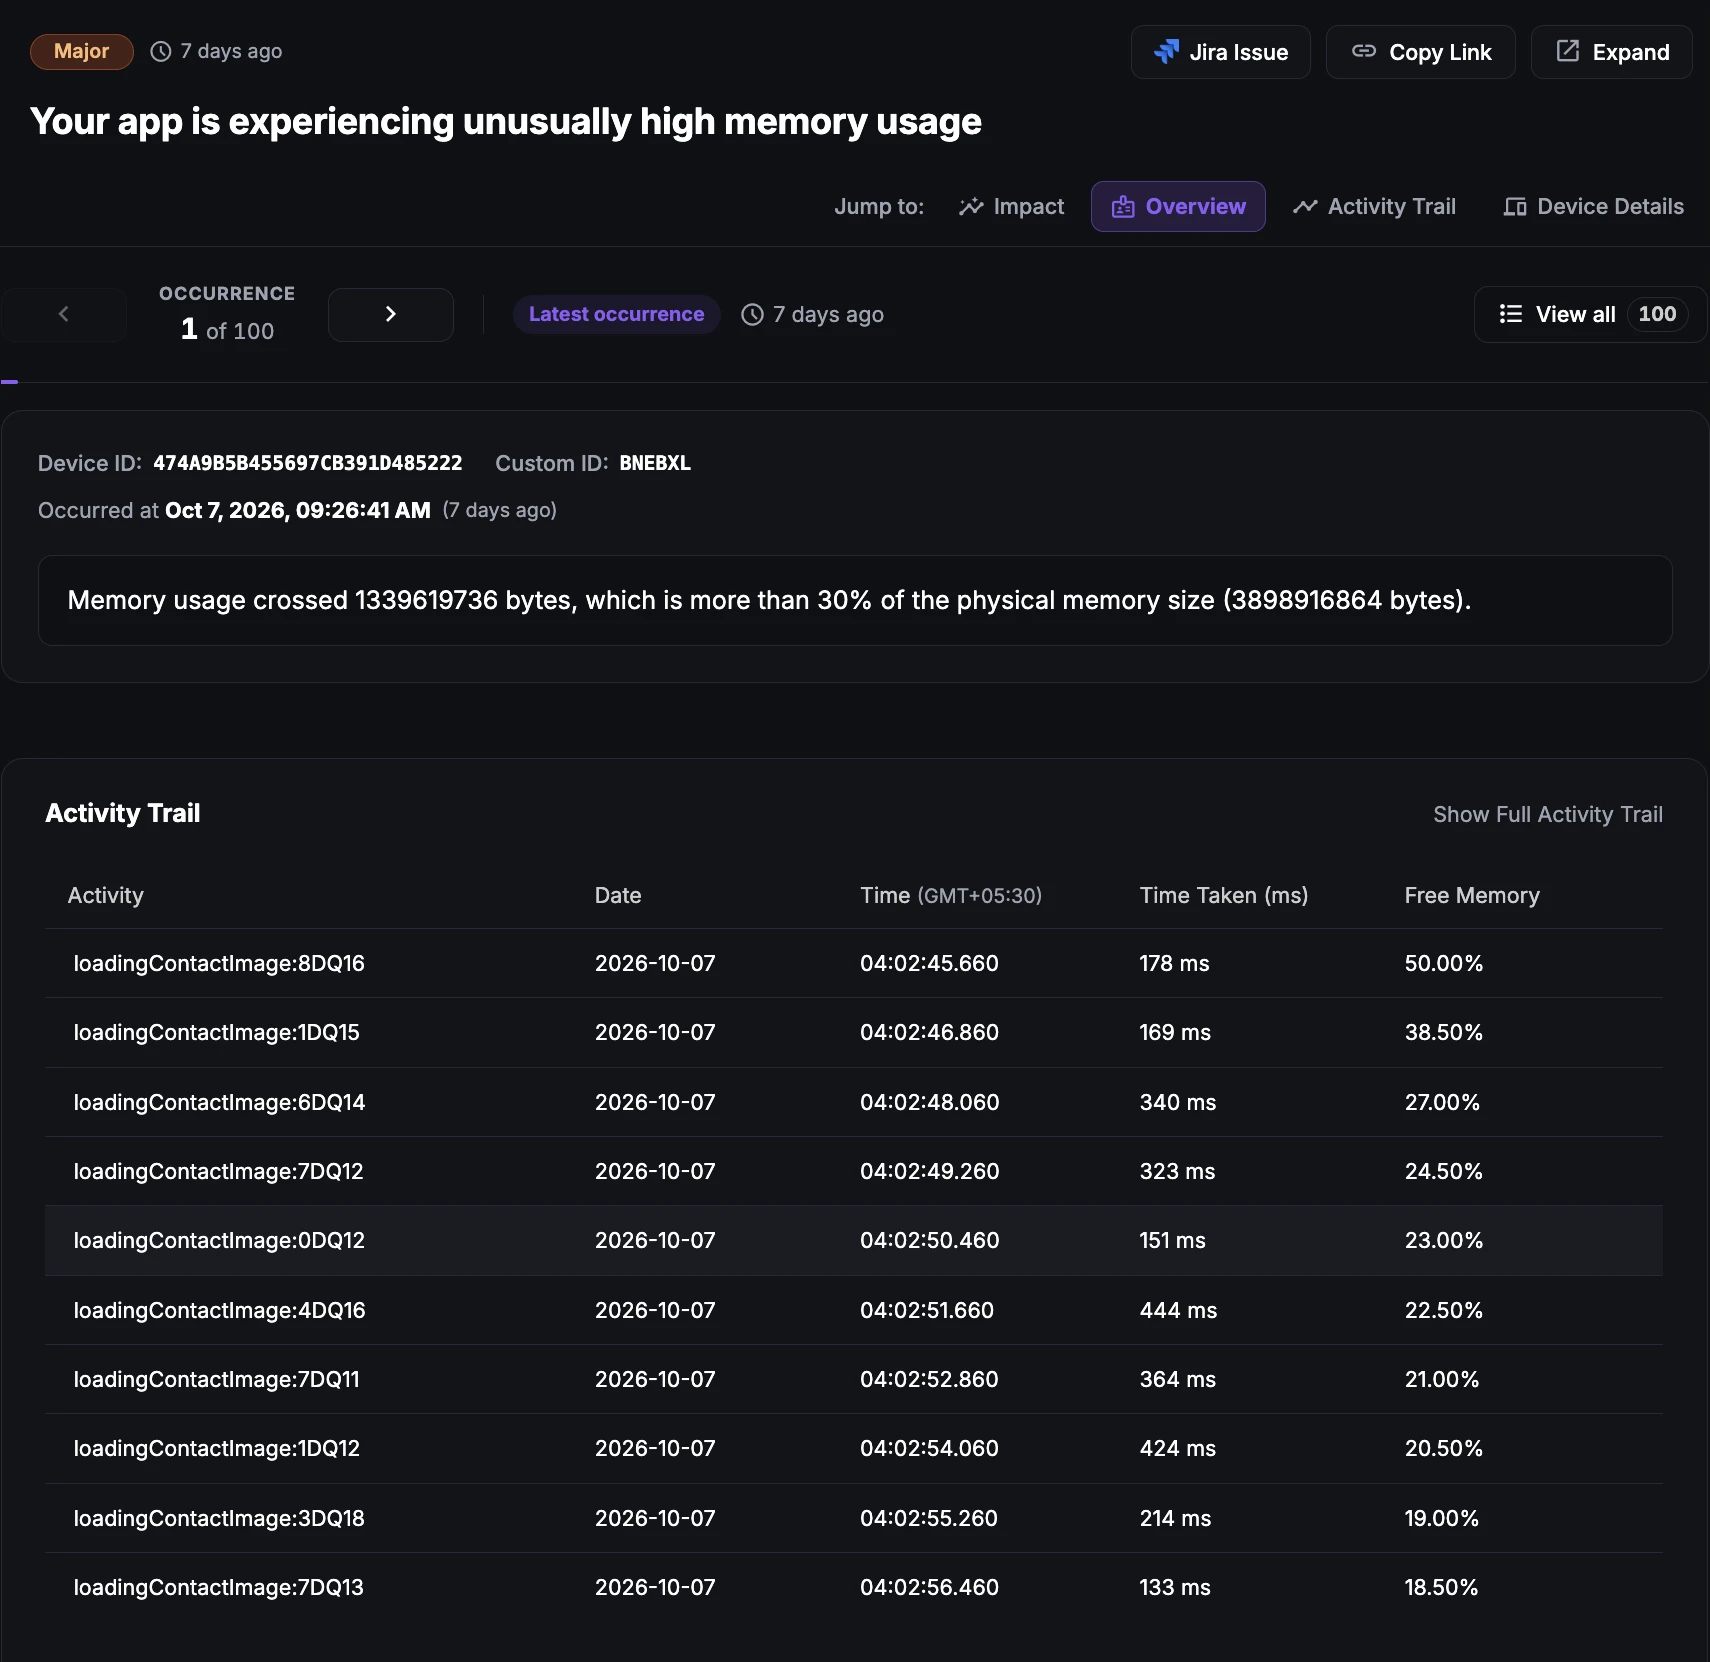The width and height of the screenshot is (1710, 1662).
Task: Create a Jira Issue
Action: point(1220,52)
